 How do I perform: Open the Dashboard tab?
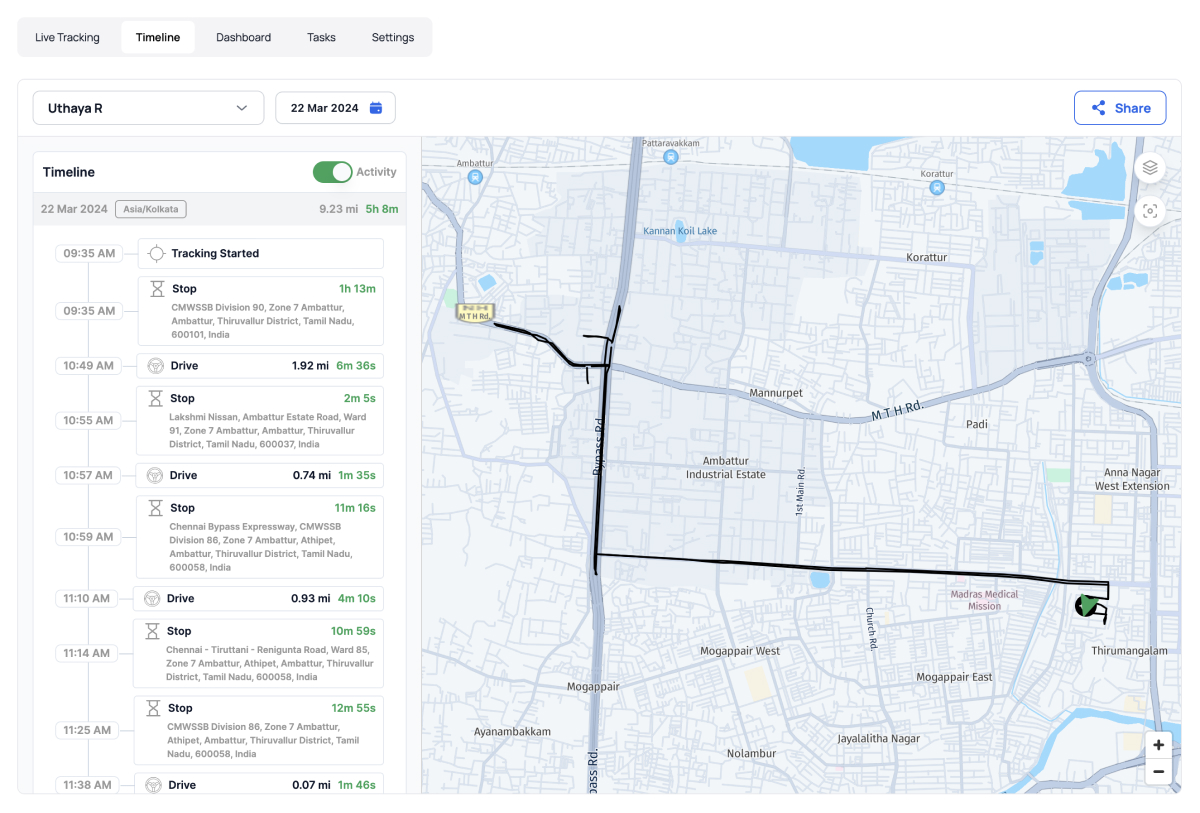(243, 37)
